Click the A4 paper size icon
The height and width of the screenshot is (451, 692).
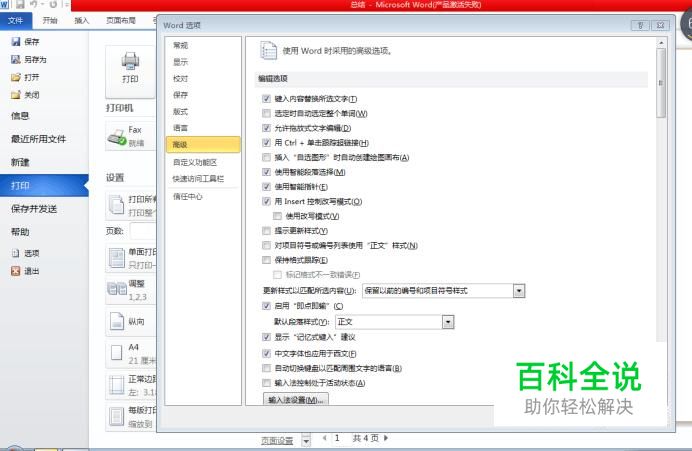coord(117,353)
